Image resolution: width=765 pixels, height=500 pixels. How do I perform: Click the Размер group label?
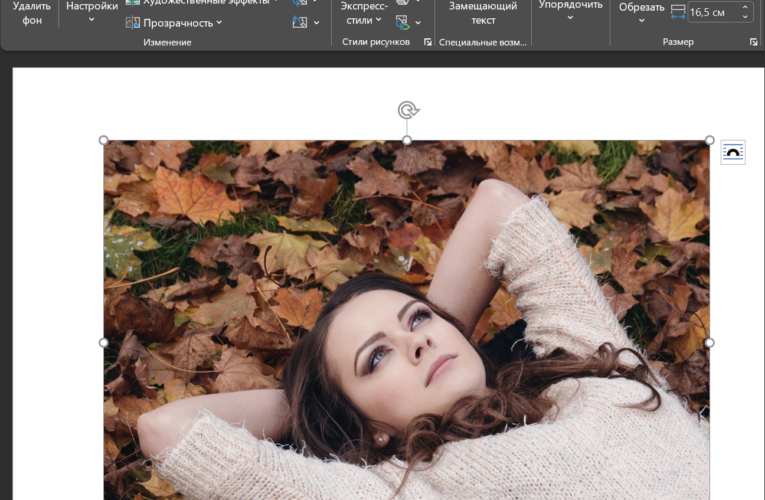(678, 42)
